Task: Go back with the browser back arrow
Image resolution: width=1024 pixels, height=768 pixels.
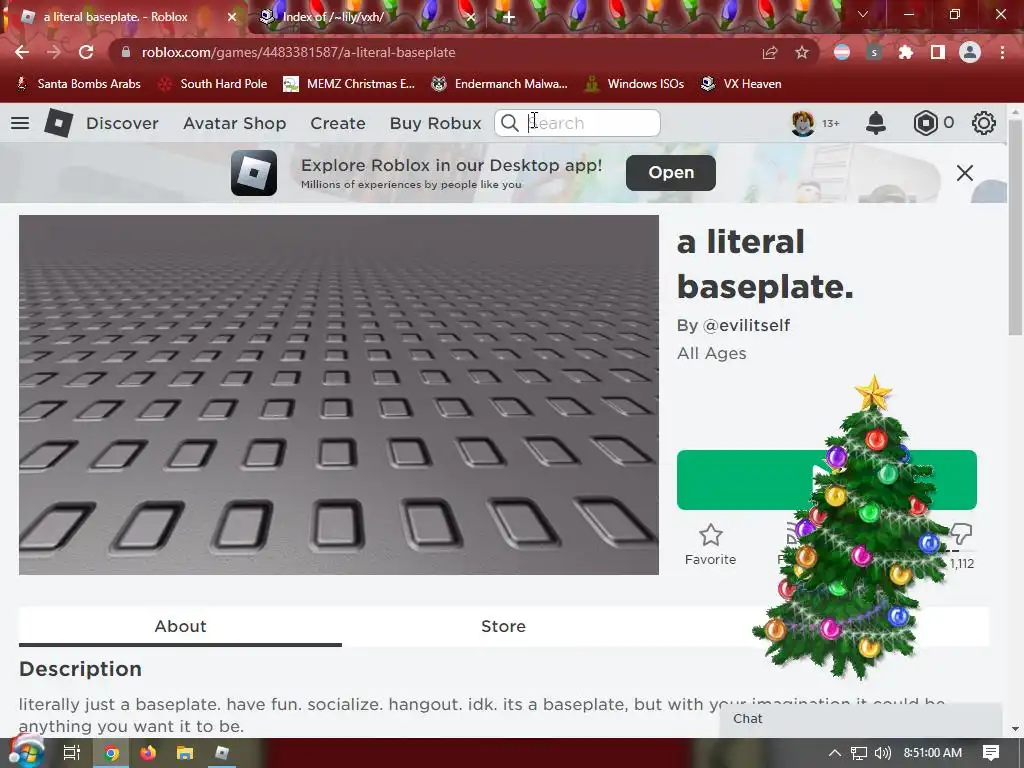Action: coord(22,52)
